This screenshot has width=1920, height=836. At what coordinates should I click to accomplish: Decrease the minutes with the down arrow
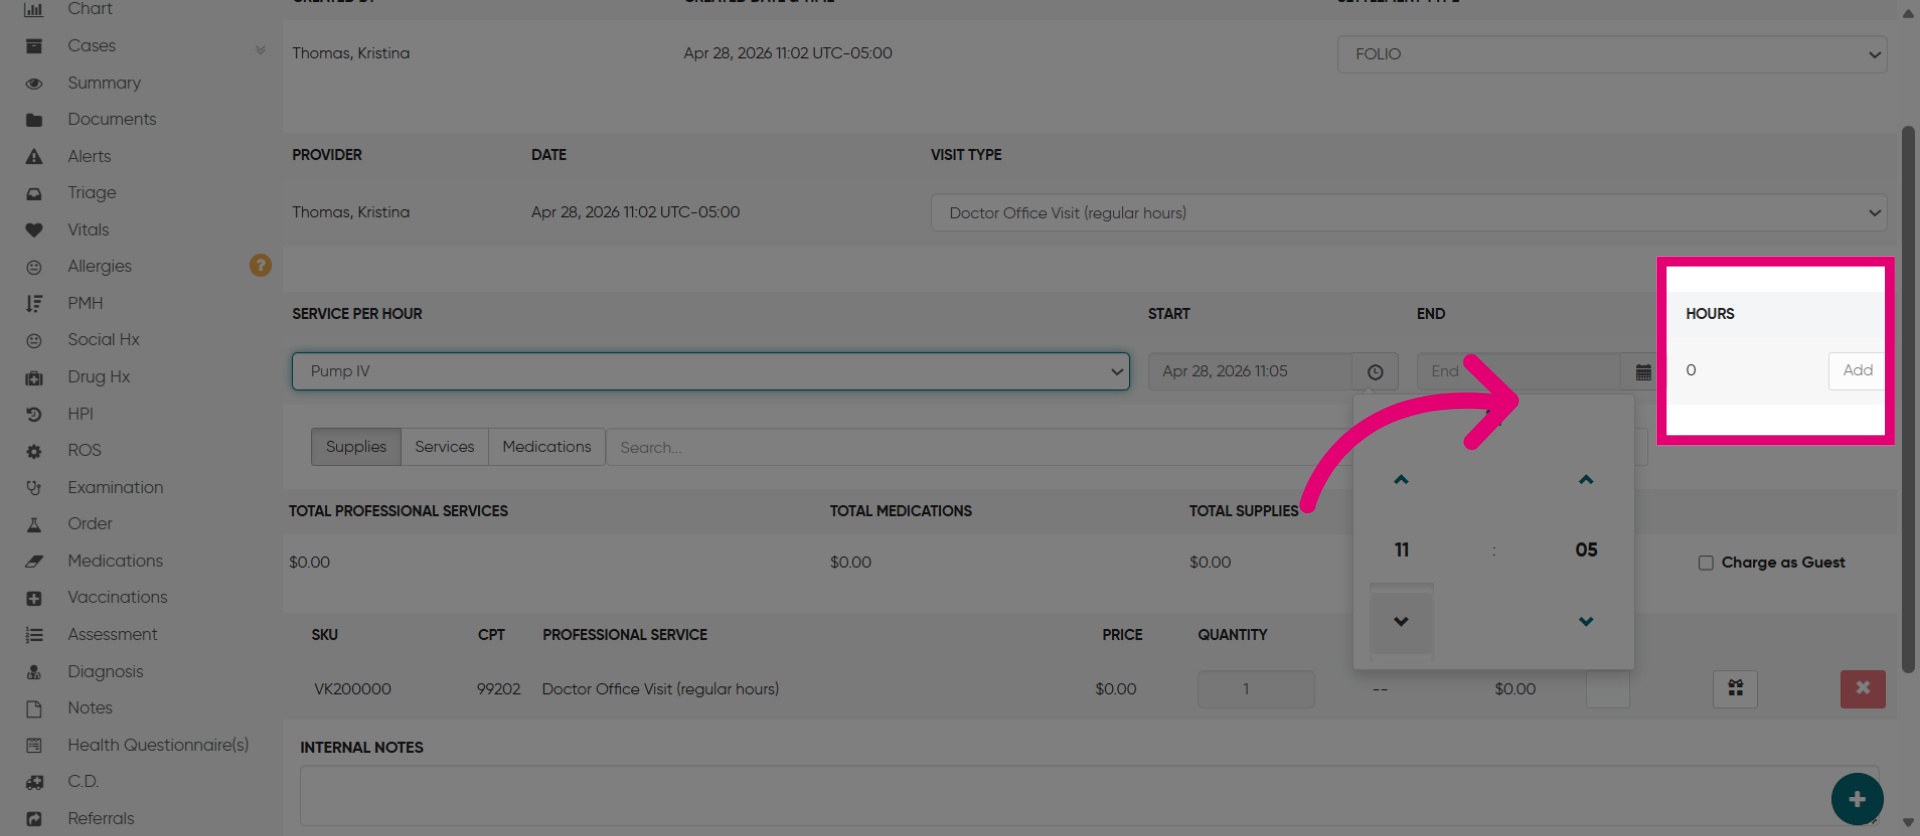point(1586,621)
